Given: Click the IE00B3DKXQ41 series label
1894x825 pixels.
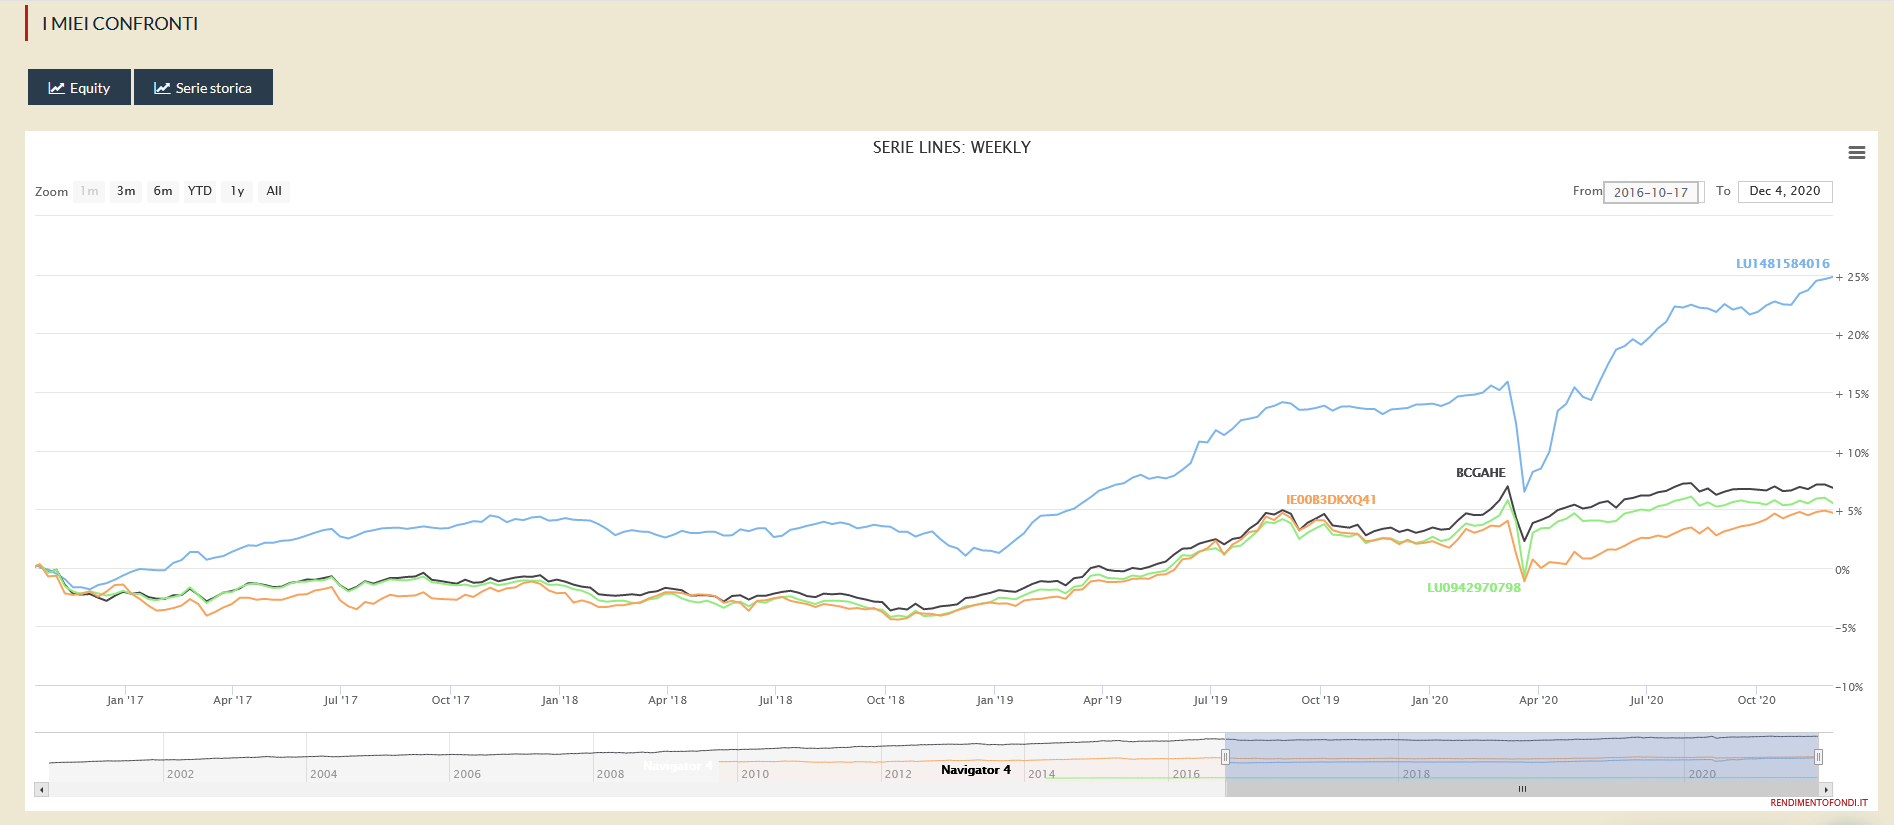Looking at the screenshot, I should [x=1330, y=500].
